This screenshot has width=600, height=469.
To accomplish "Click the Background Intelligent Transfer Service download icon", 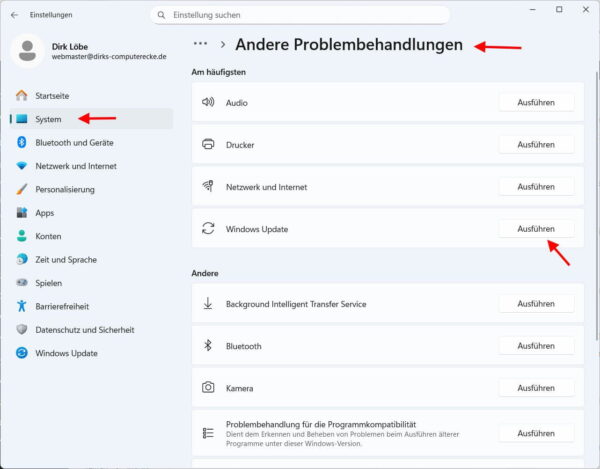I will 208,303.
